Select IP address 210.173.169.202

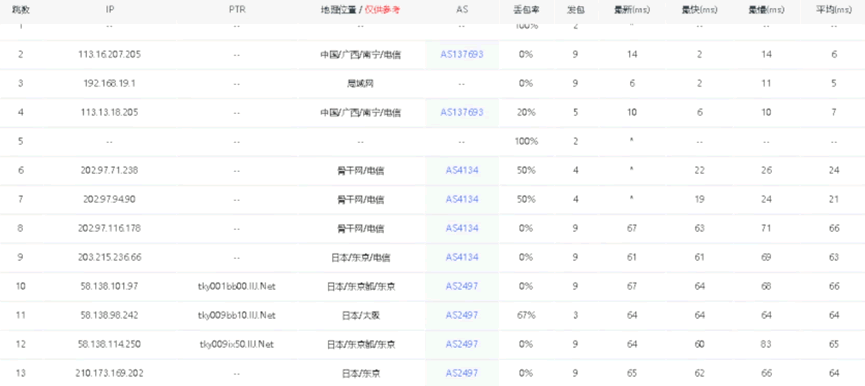click(x=109, y=373)
